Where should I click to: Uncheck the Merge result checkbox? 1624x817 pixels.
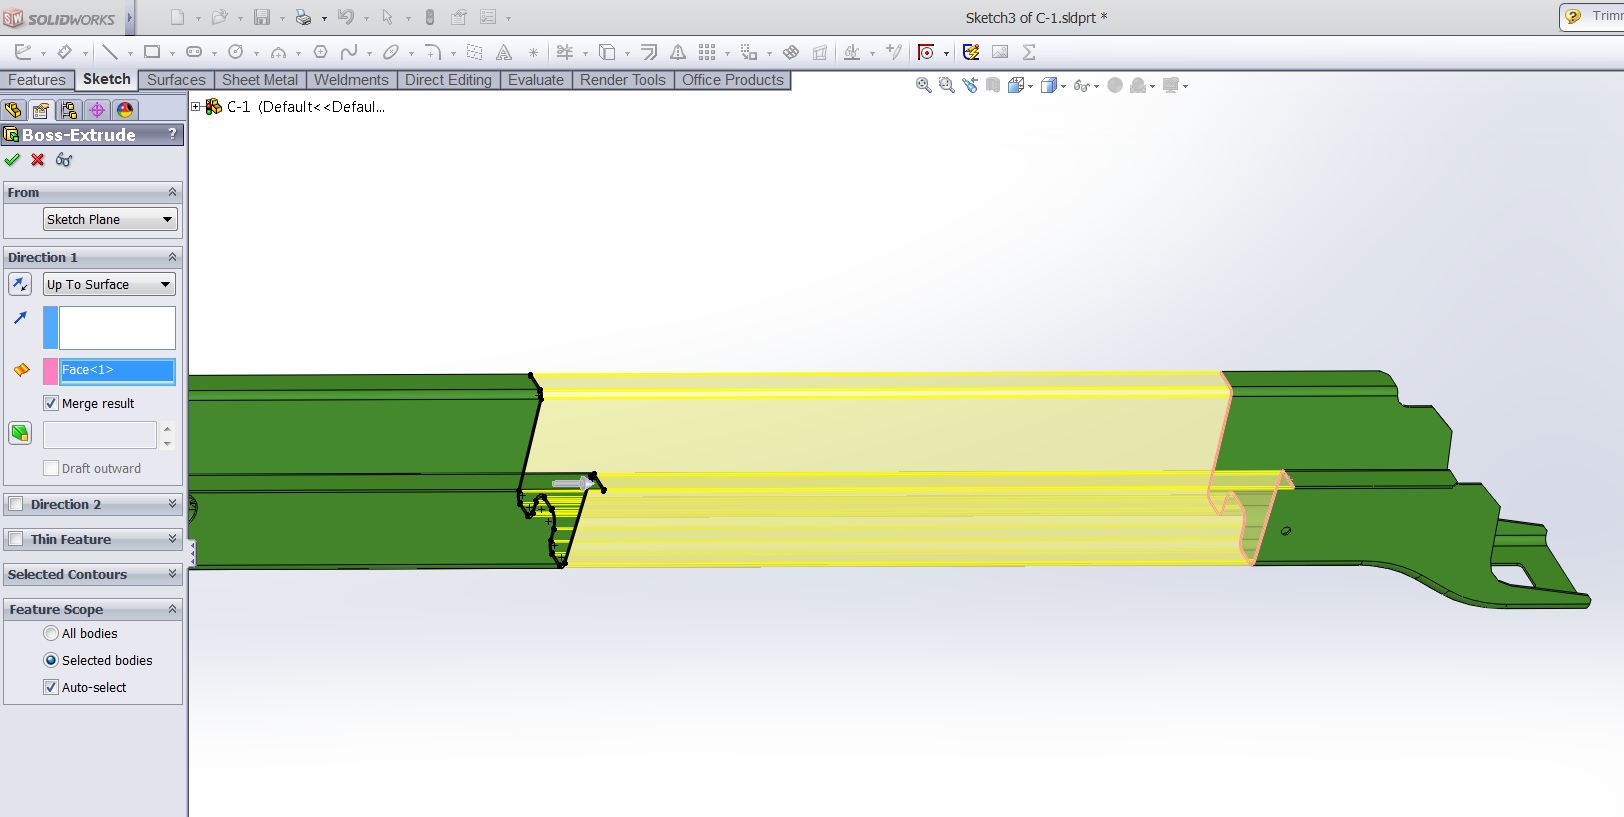tap(51, 403)
